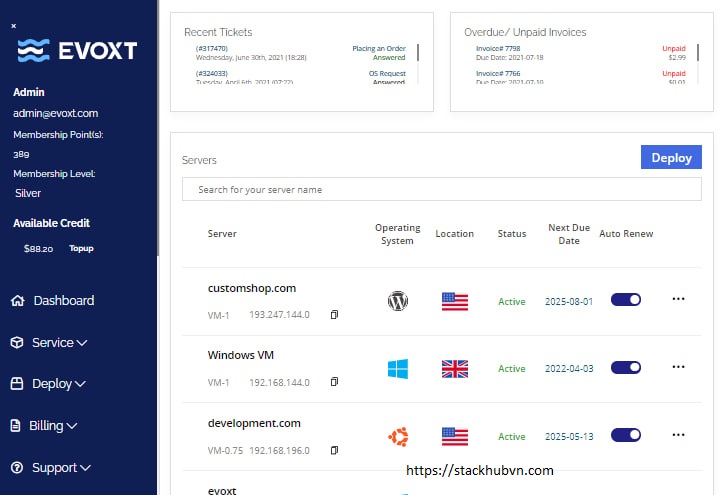720x495 pixels.
Task: Open Invoice# 7798
Action: 498,48
